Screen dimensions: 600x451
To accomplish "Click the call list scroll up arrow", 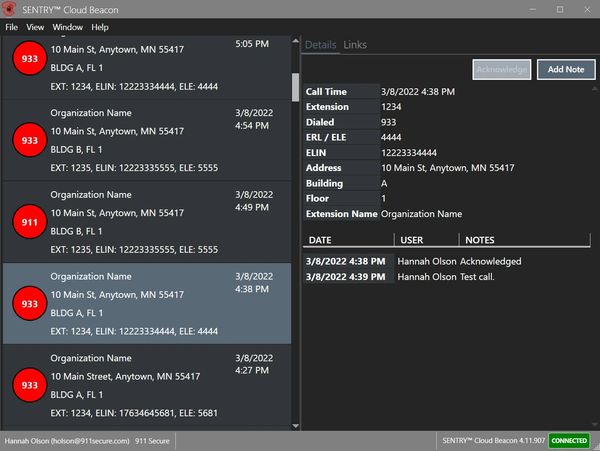I will pyautogui.click(x=295, y=41).
